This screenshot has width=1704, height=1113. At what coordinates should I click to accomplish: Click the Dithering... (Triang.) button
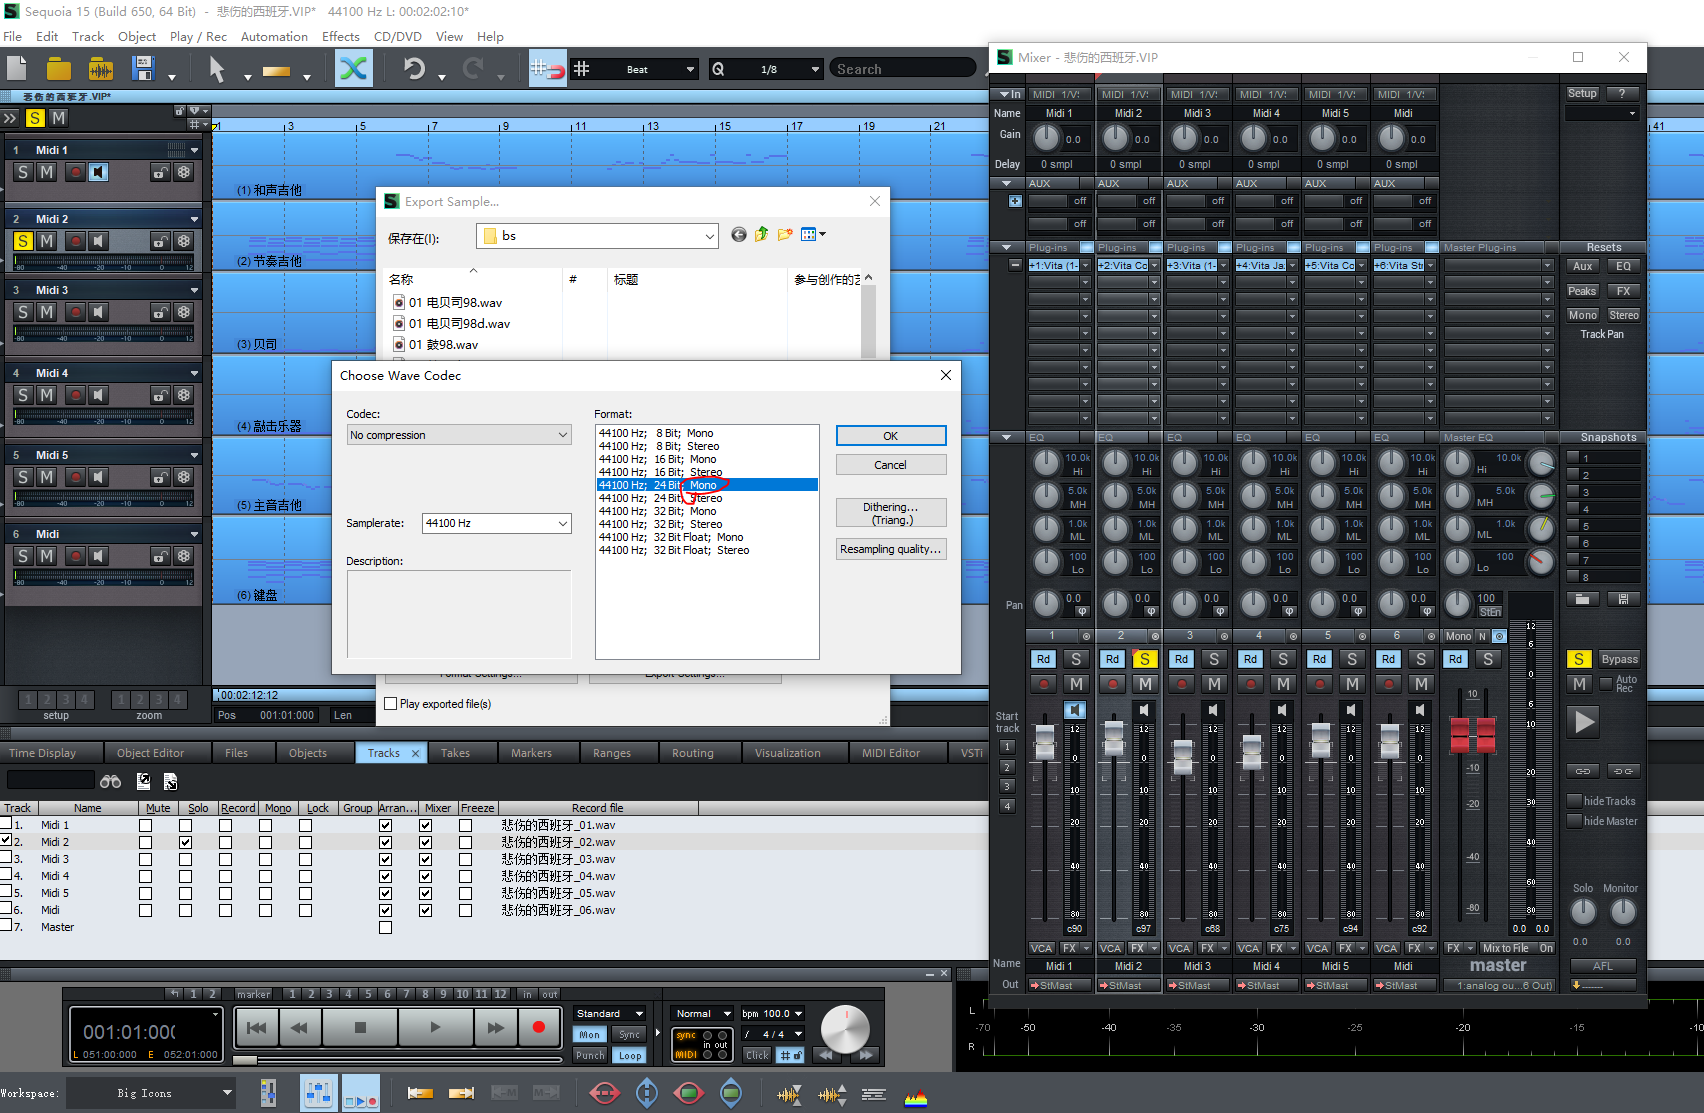coord(890,513)
